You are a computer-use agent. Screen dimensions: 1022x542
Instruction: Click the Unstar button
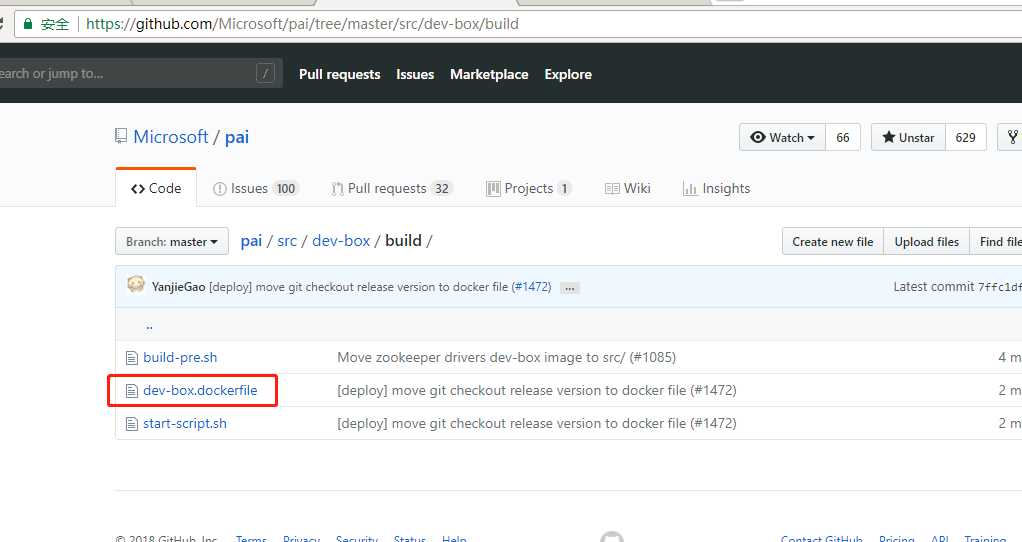point(908,137)
